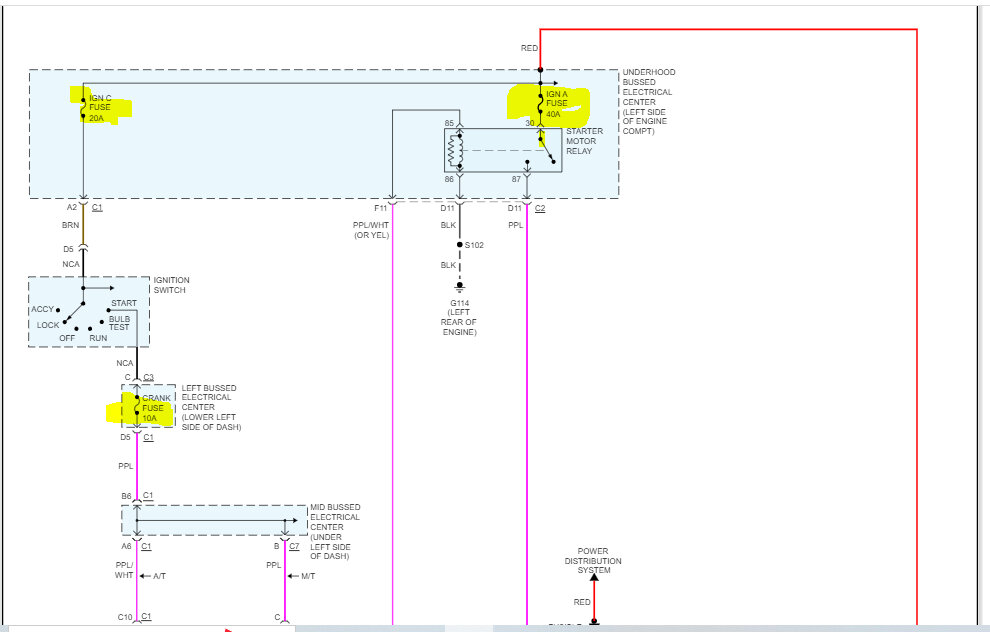Click the LEFT BUSSED ELECTRICAL CENTER text
The width and height of the screenshot is (990, 632).
[x=211, y=407]
